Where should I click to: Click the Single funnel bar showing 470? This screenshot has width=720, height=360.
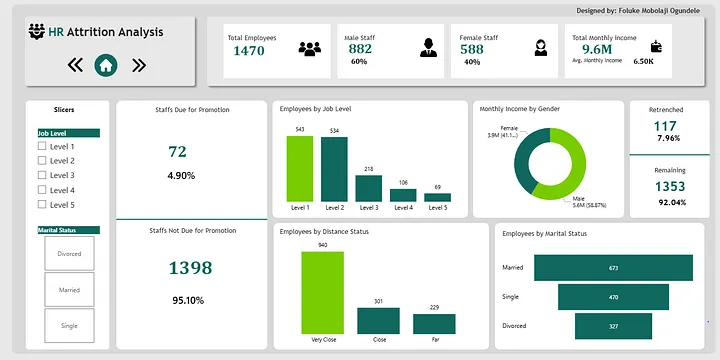[613, 297]
